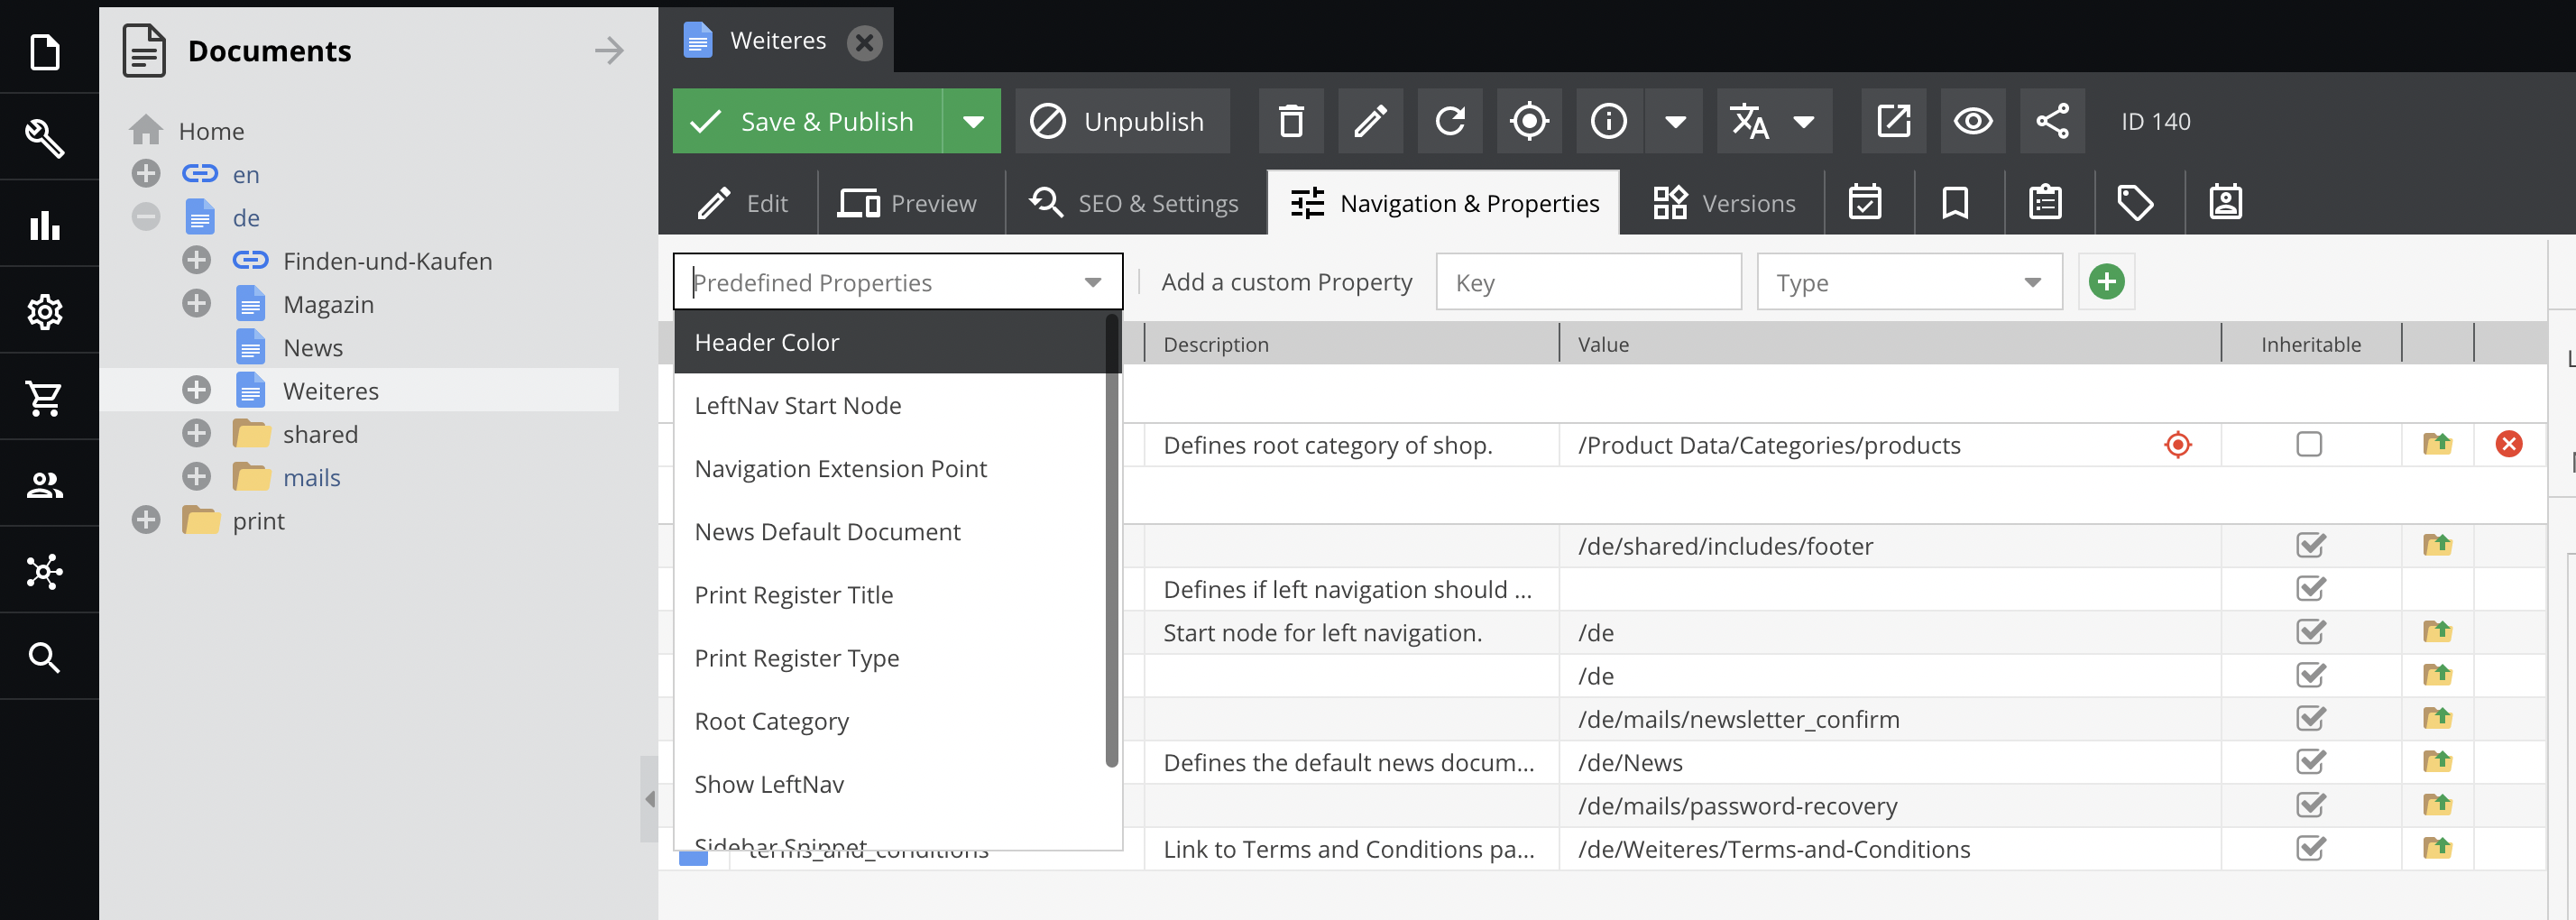Click the share icon in toolbar
The image size is (2576, 920).
click(x=2052, y=121)
